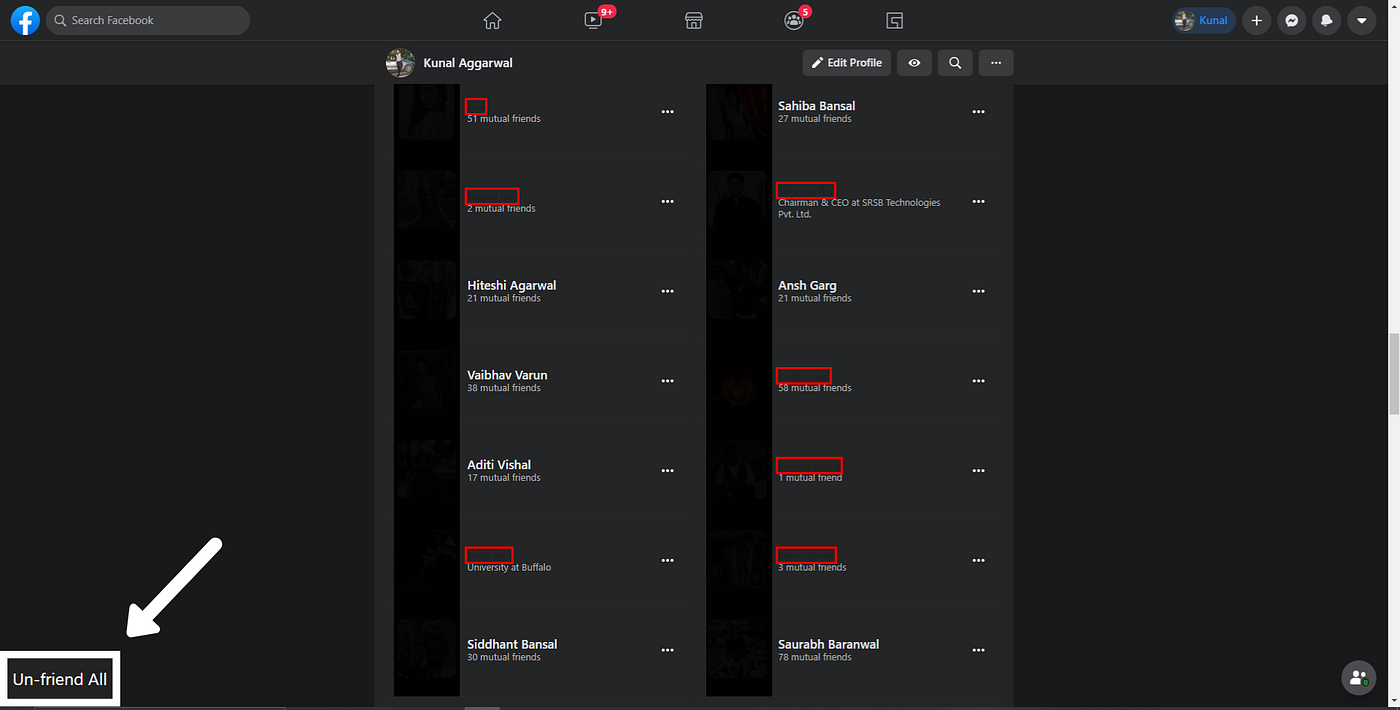
Task: Click Kunal Aggarwal profile name
Action: coord(467,63)
